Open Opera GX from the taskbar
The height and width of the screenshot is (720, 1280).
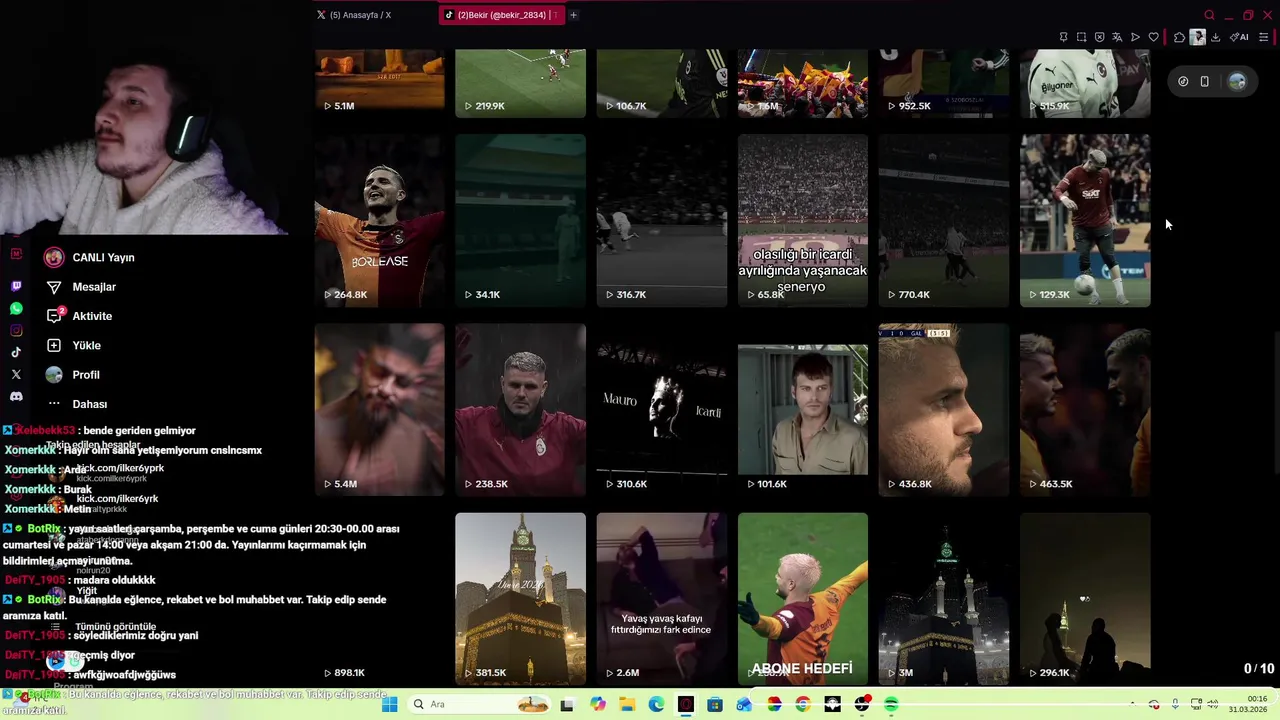click(685, 705)
